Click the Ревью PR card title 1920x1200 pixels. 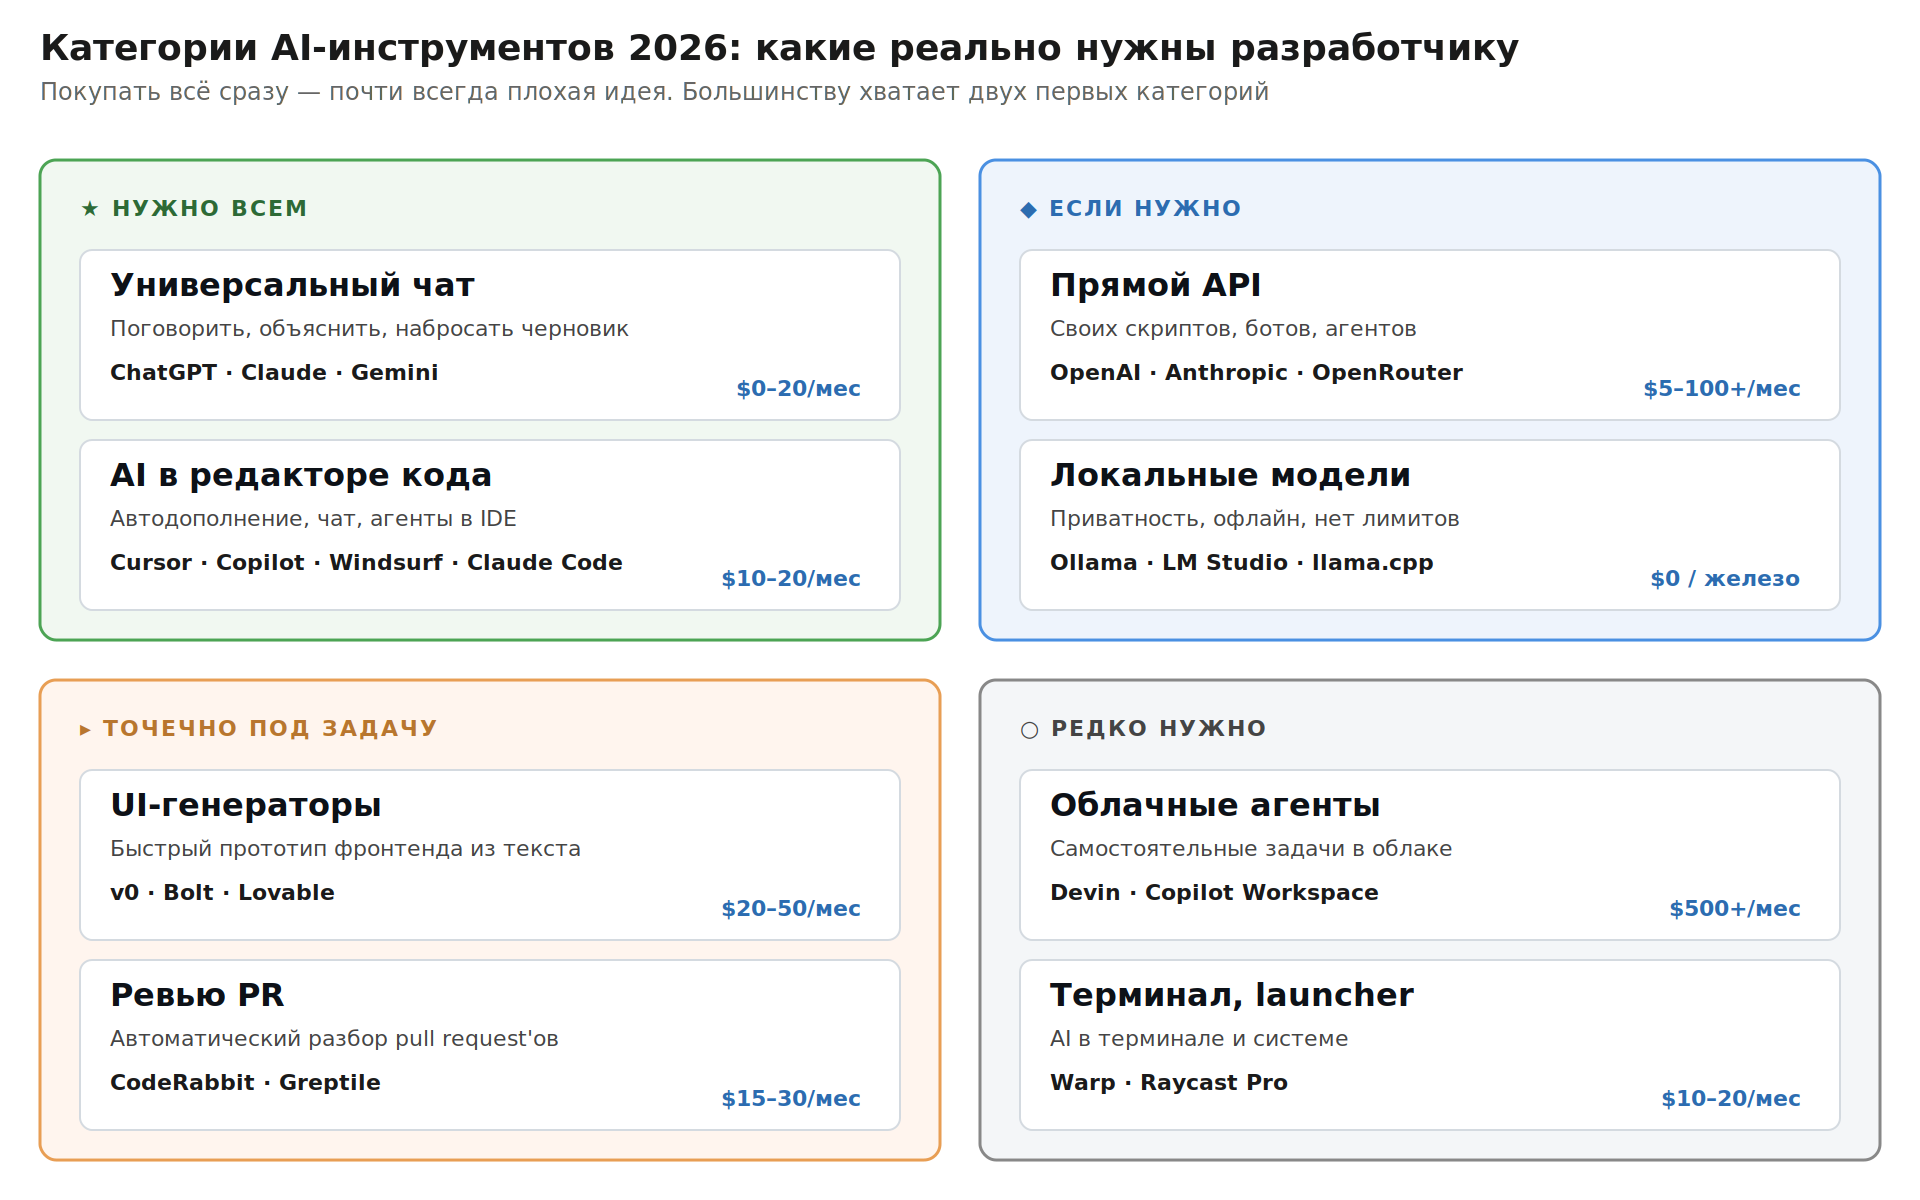197,995
